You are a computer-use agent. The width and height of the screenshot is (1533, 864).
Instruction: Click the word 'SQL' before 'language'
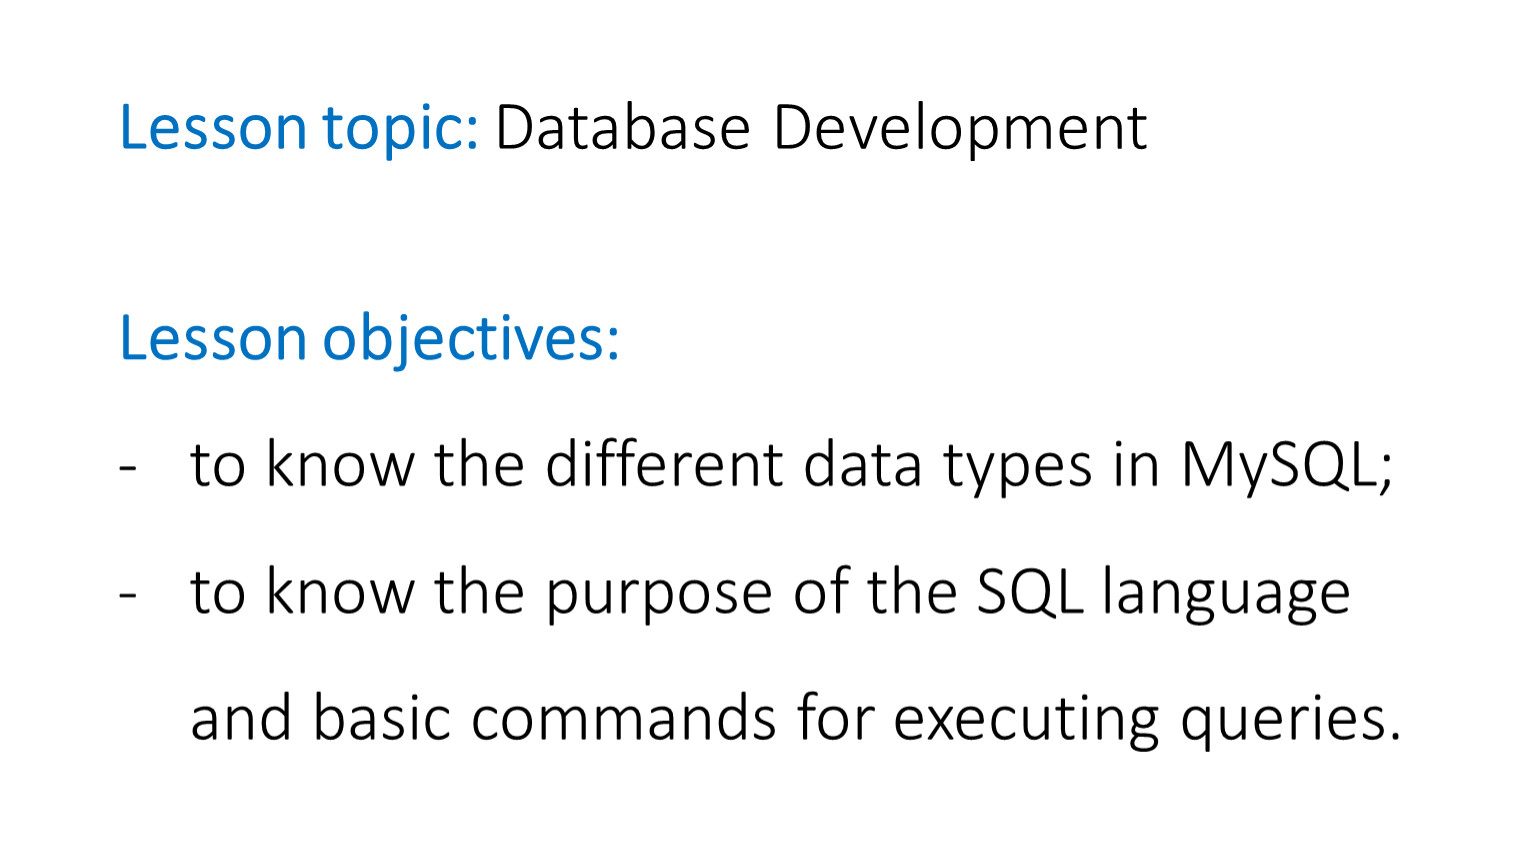pyautogui.click(x=1028, y=592)
